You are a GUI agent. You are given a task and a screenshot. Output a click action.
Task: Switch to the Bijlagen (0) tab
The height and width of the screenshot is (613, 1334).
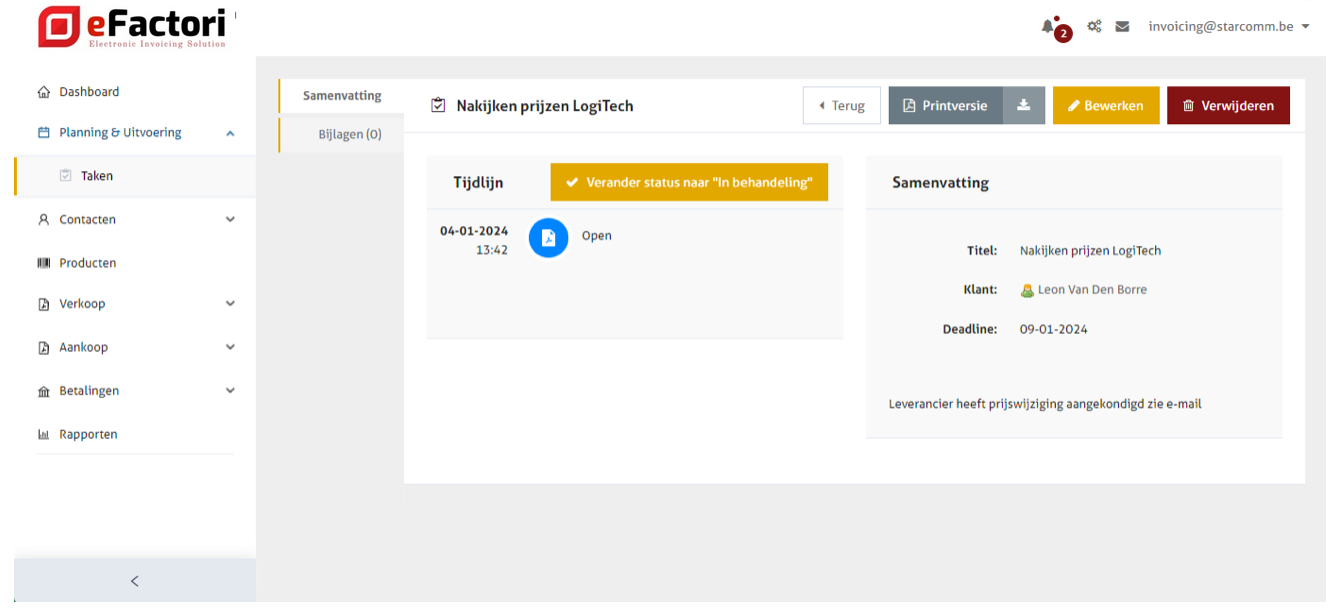(x=349, y=134)
